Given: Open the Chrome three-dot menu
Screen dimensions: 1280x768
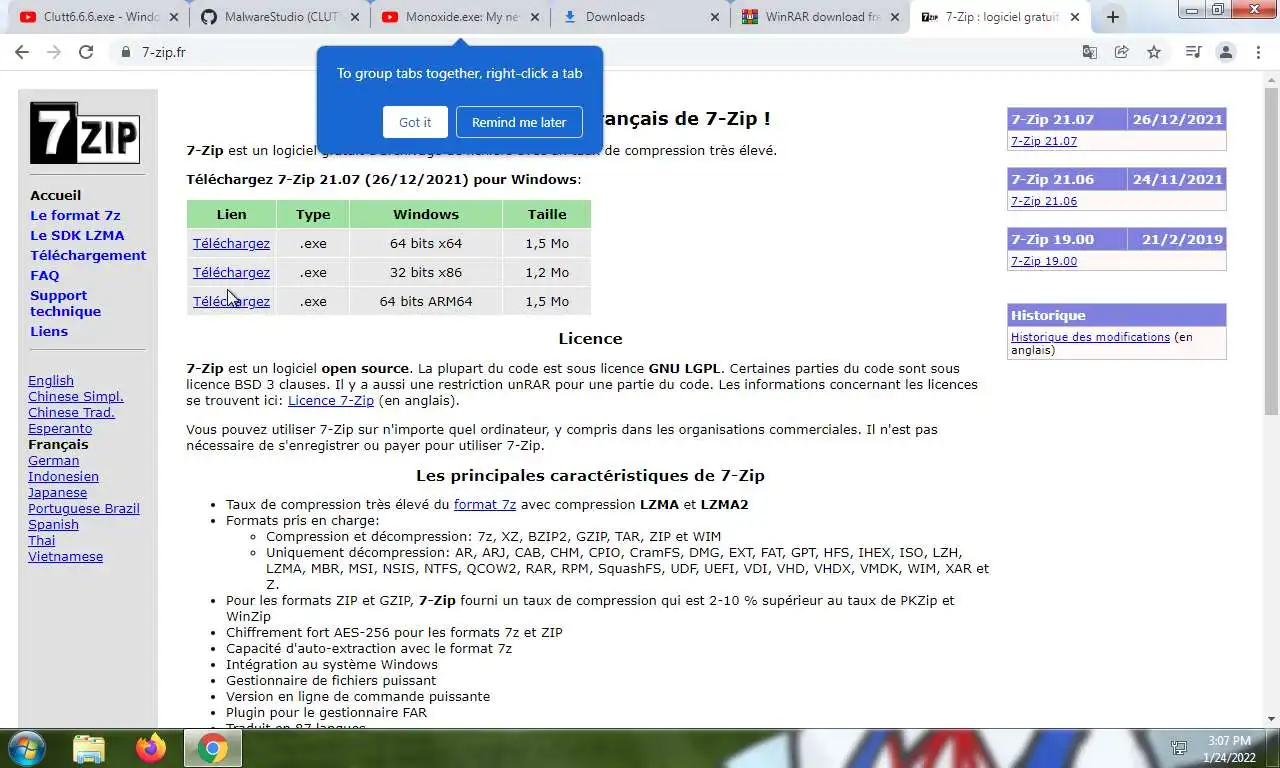Looking at the screenshot, I should click(1258, 52).
